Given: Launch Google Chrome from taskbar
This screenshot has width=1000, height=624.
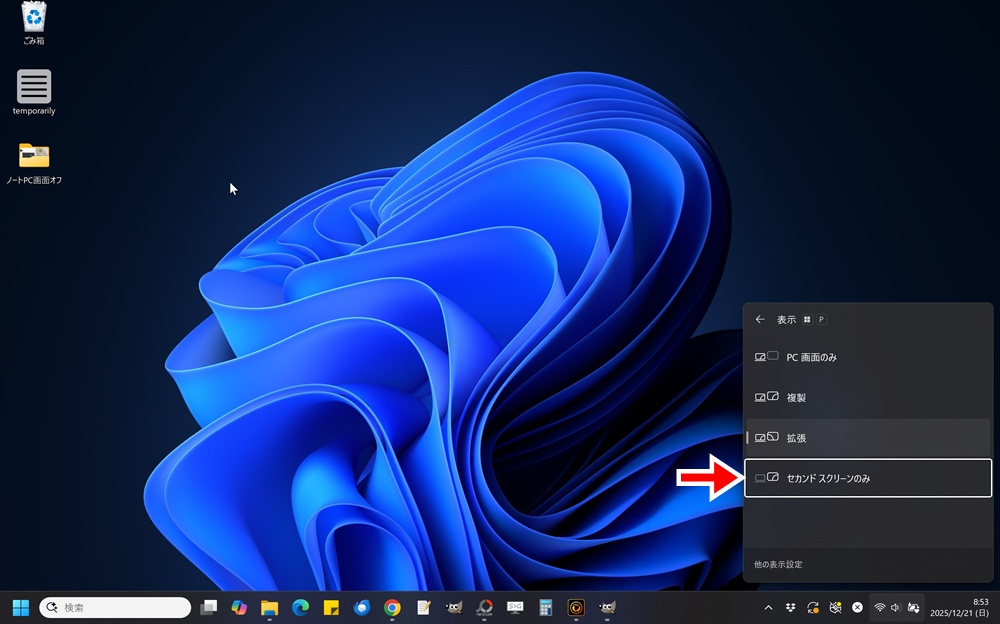Looking at the screenshot, I should 392,607.
